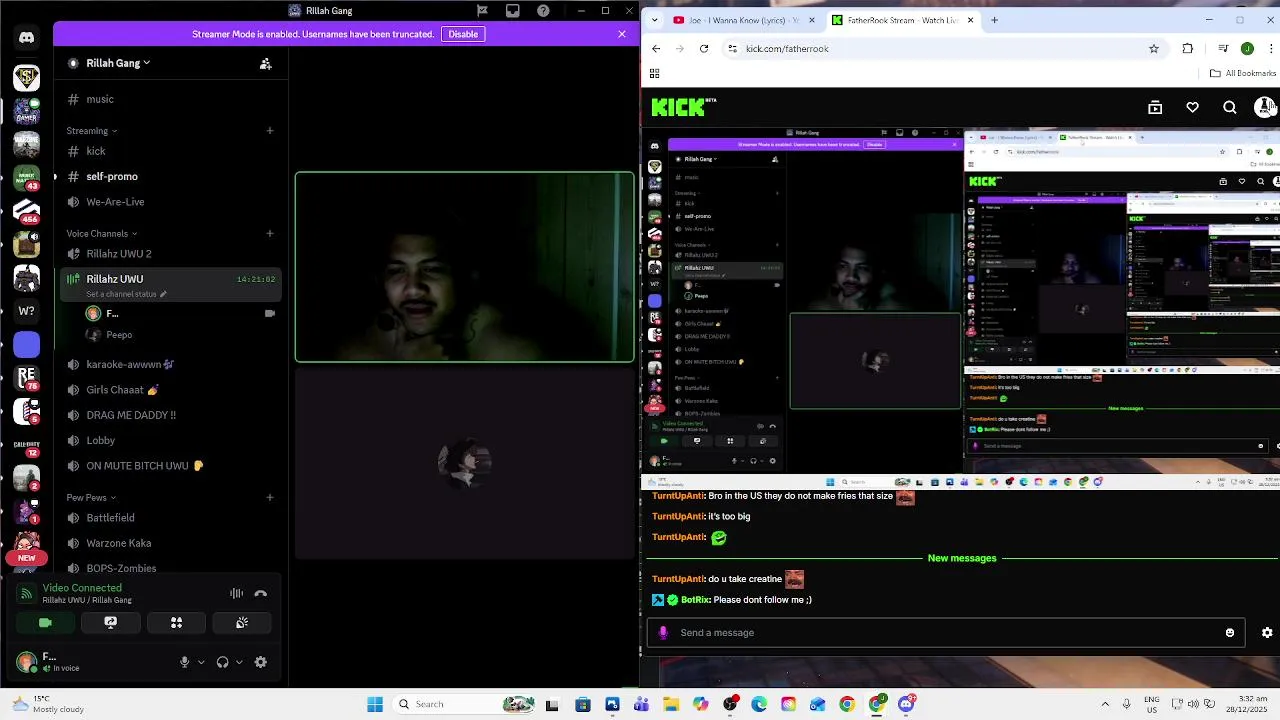
Task: Open Discord direct messages home icon
Action: [27, 38]
